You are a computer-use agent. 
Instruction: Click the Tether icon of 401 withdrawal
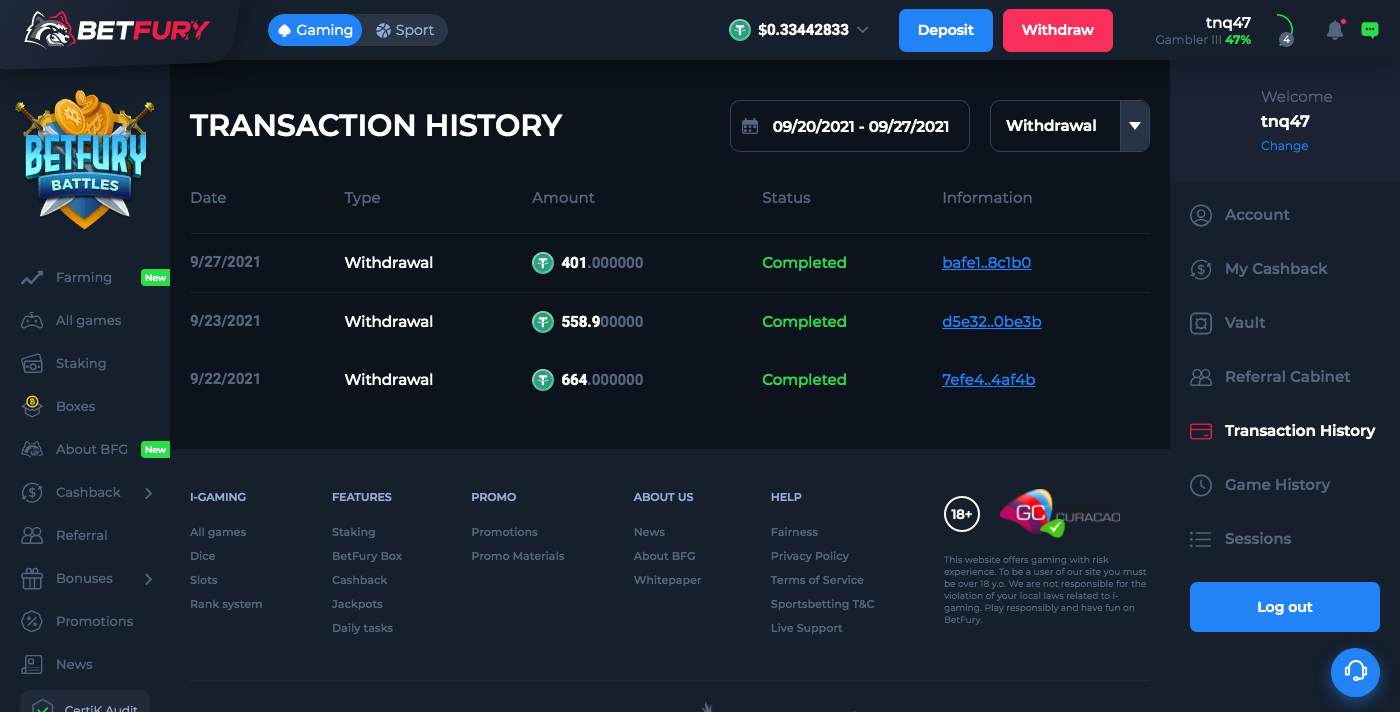pos(543,263)
